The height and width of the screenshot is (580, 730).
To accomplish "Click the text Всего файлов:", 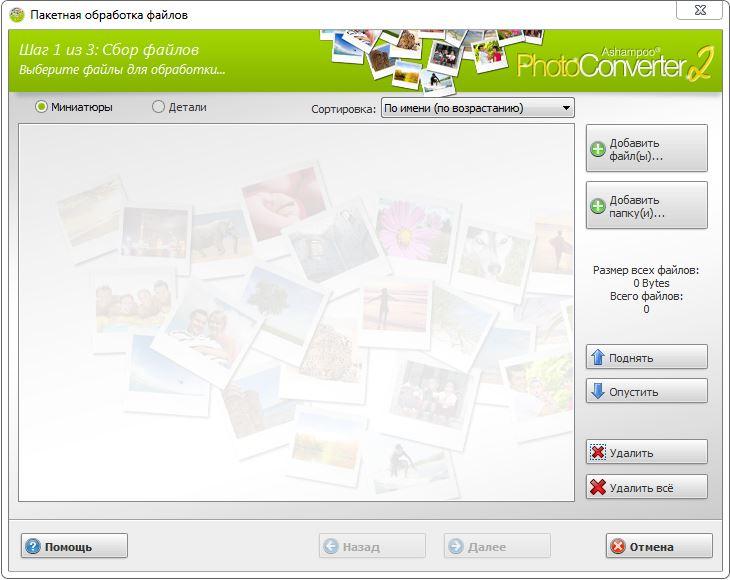I will (646, 296).
